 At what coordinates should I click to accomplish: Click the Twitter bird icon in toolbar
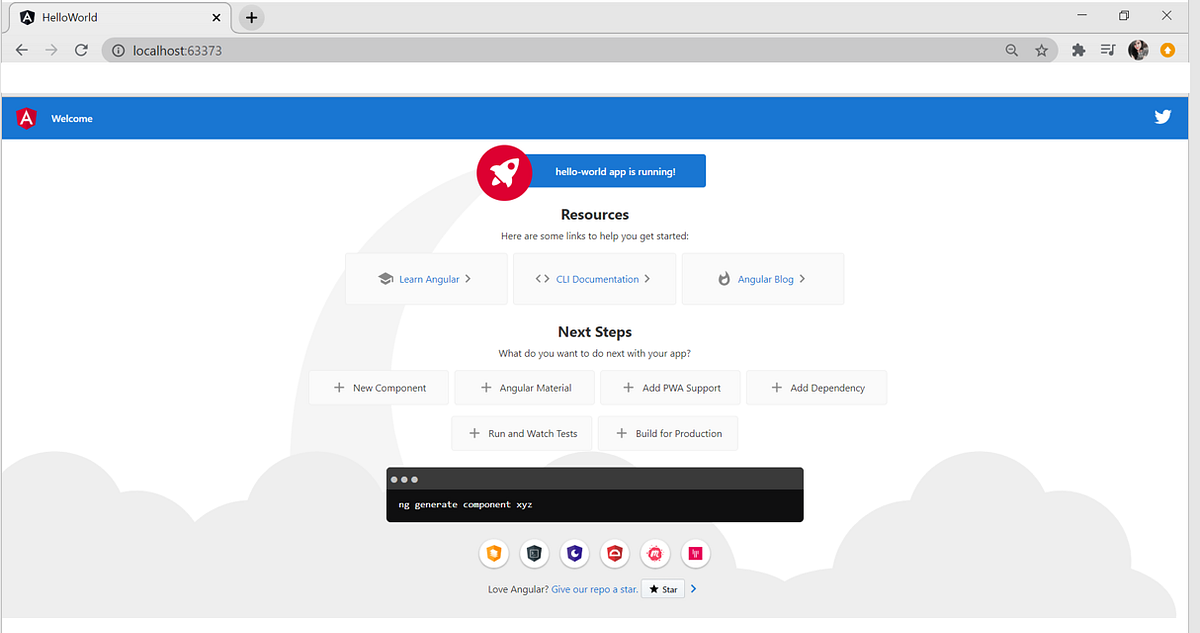[x=1162, y=116]
